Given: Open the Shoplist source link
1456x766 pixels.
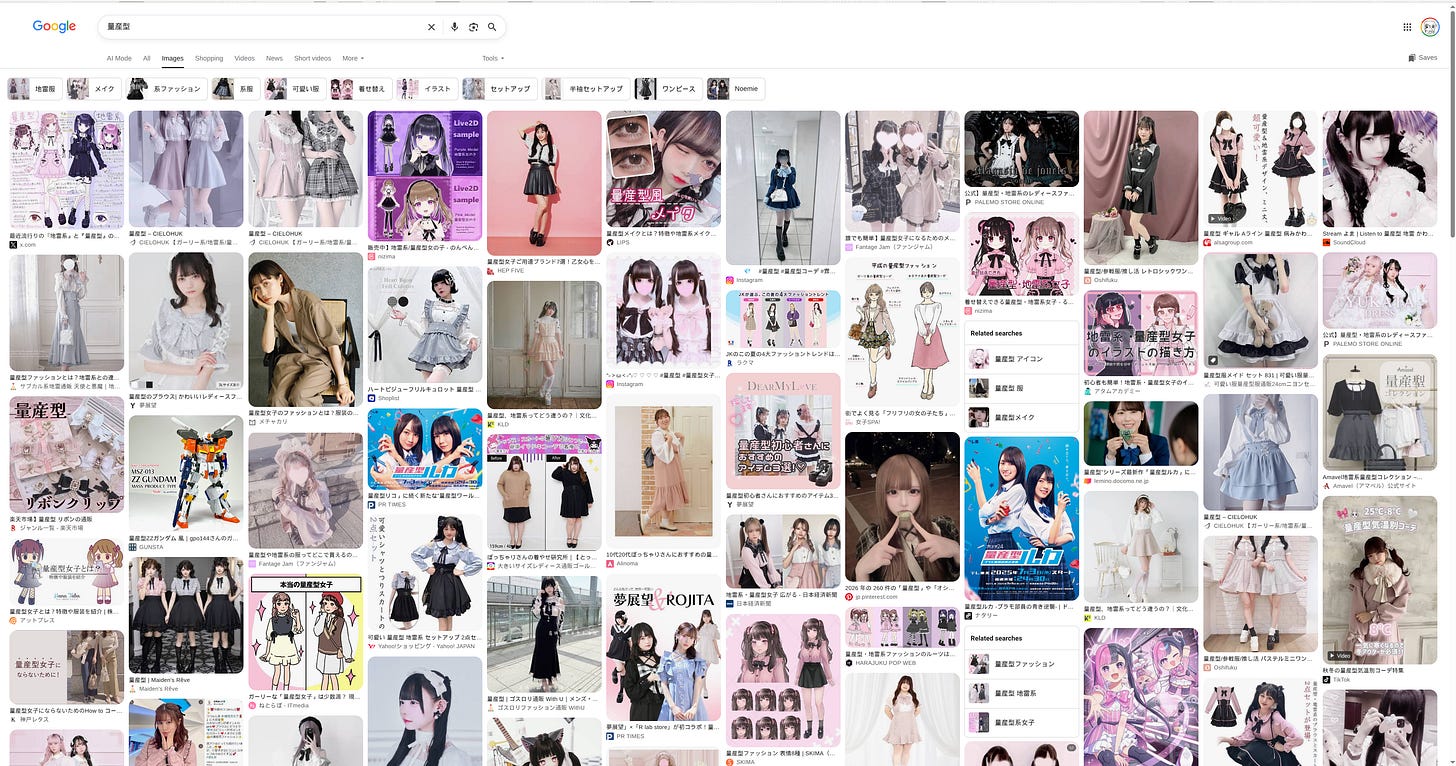Looking at the screenshot, I should coord(388,398).
